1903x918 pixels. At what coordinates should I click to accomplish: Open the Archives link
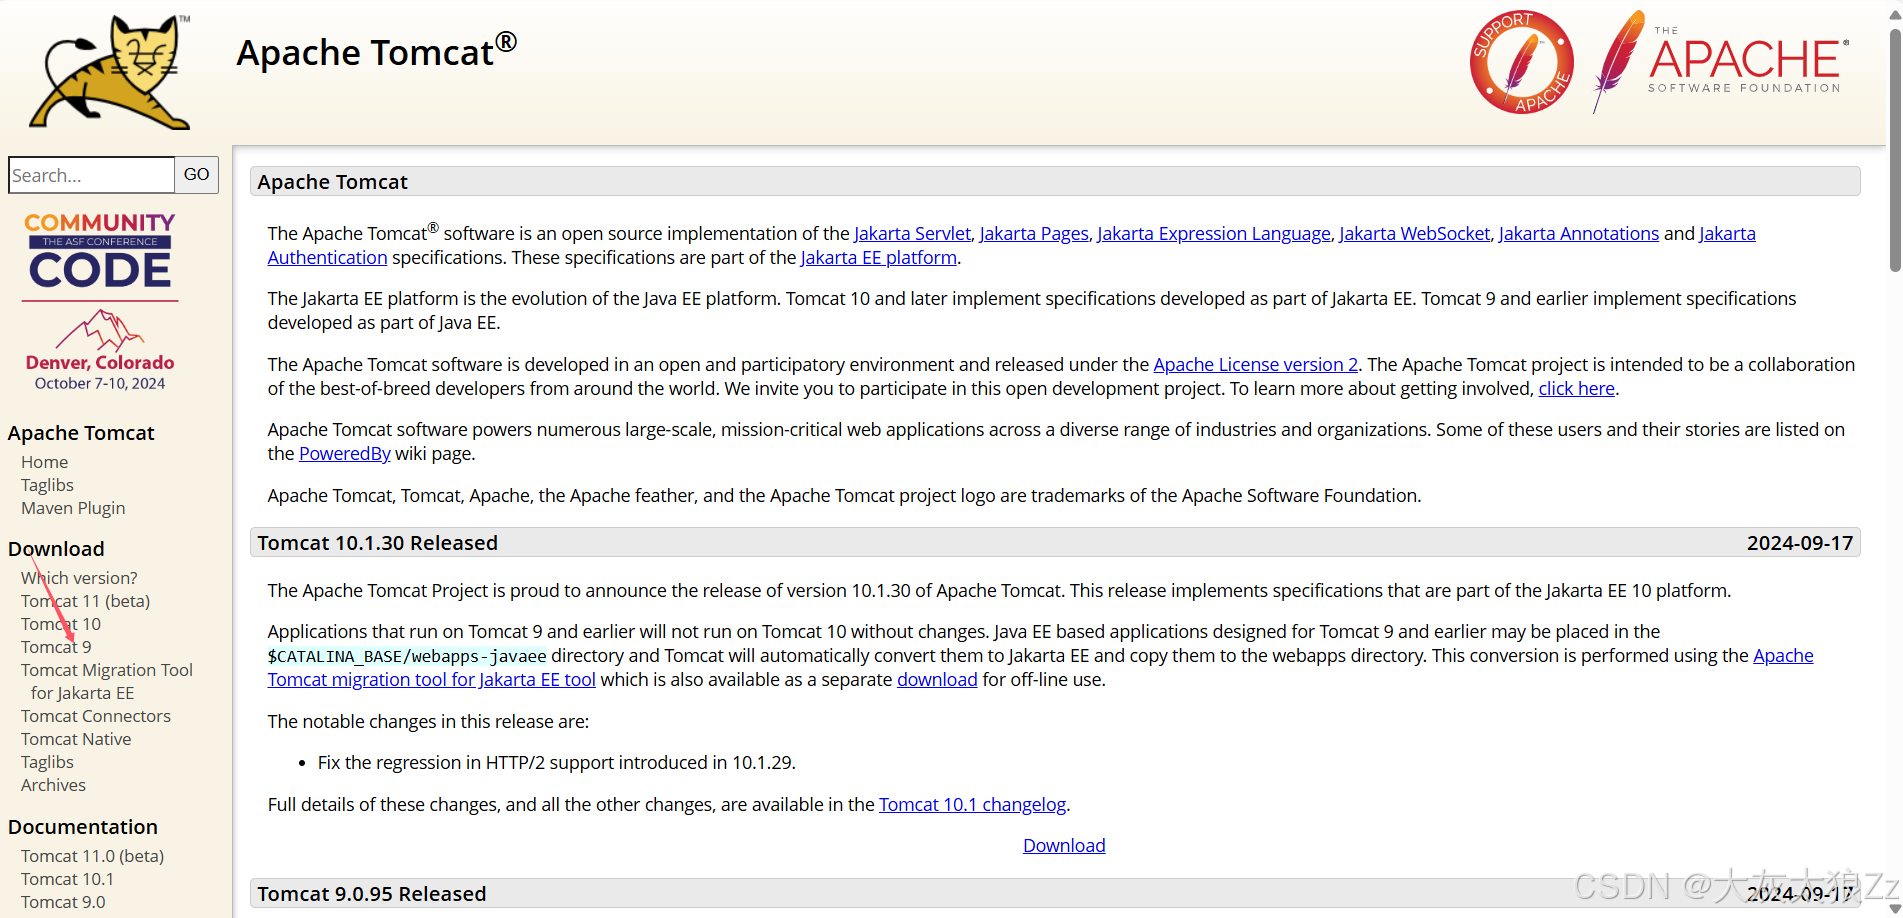coord(53,785)
